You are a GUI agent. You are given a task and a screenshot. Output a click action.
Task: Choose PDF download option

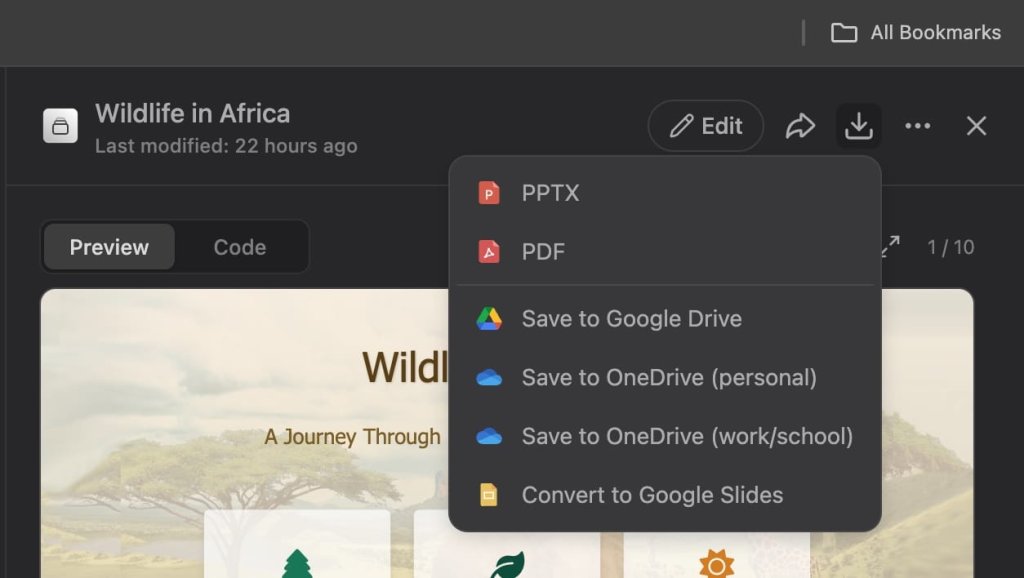coord(665,251)
